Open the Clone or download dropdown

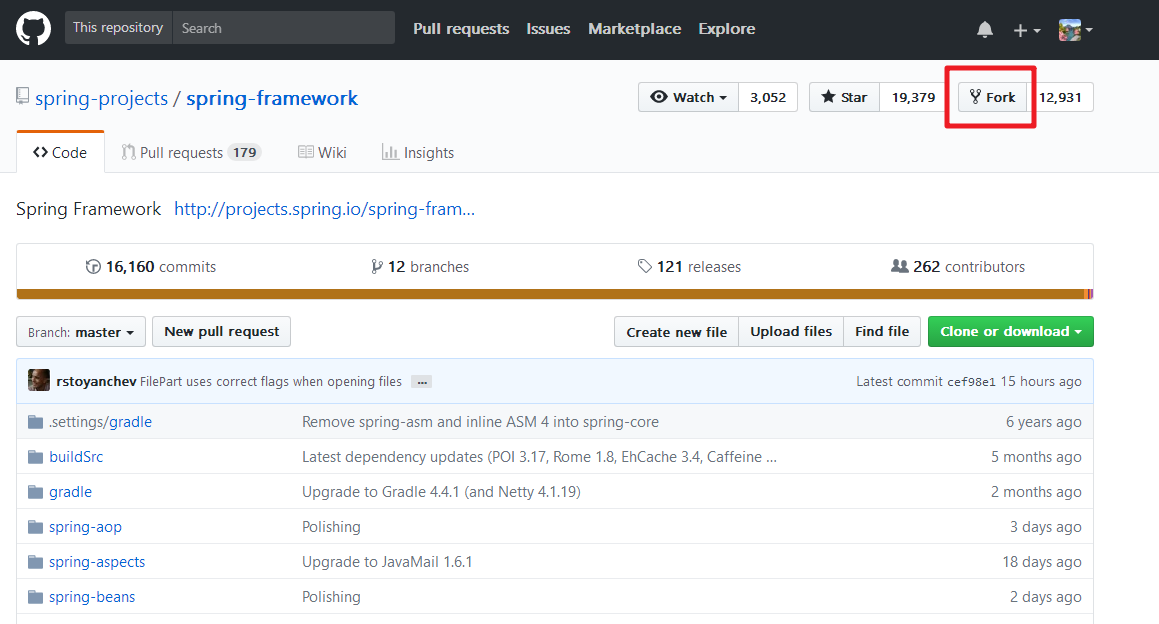coord(1010,331)
